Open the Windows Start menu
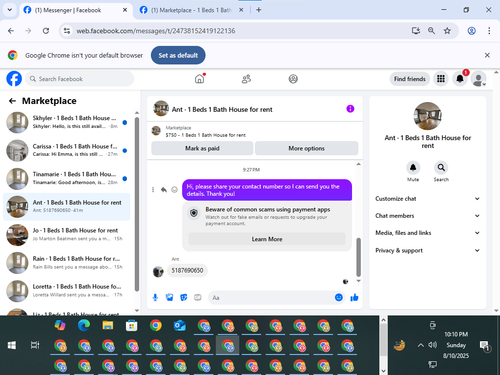Viewport: 500px width, 375px height. 12,345
